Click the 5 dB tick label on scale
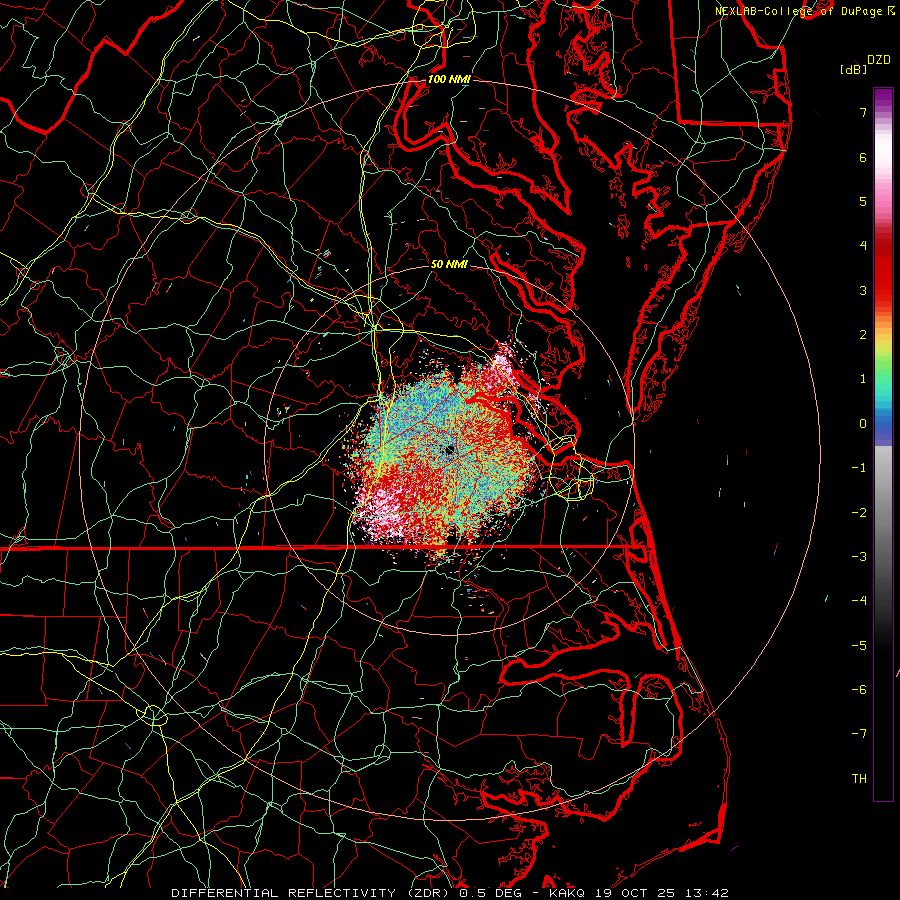 [863, 201]
